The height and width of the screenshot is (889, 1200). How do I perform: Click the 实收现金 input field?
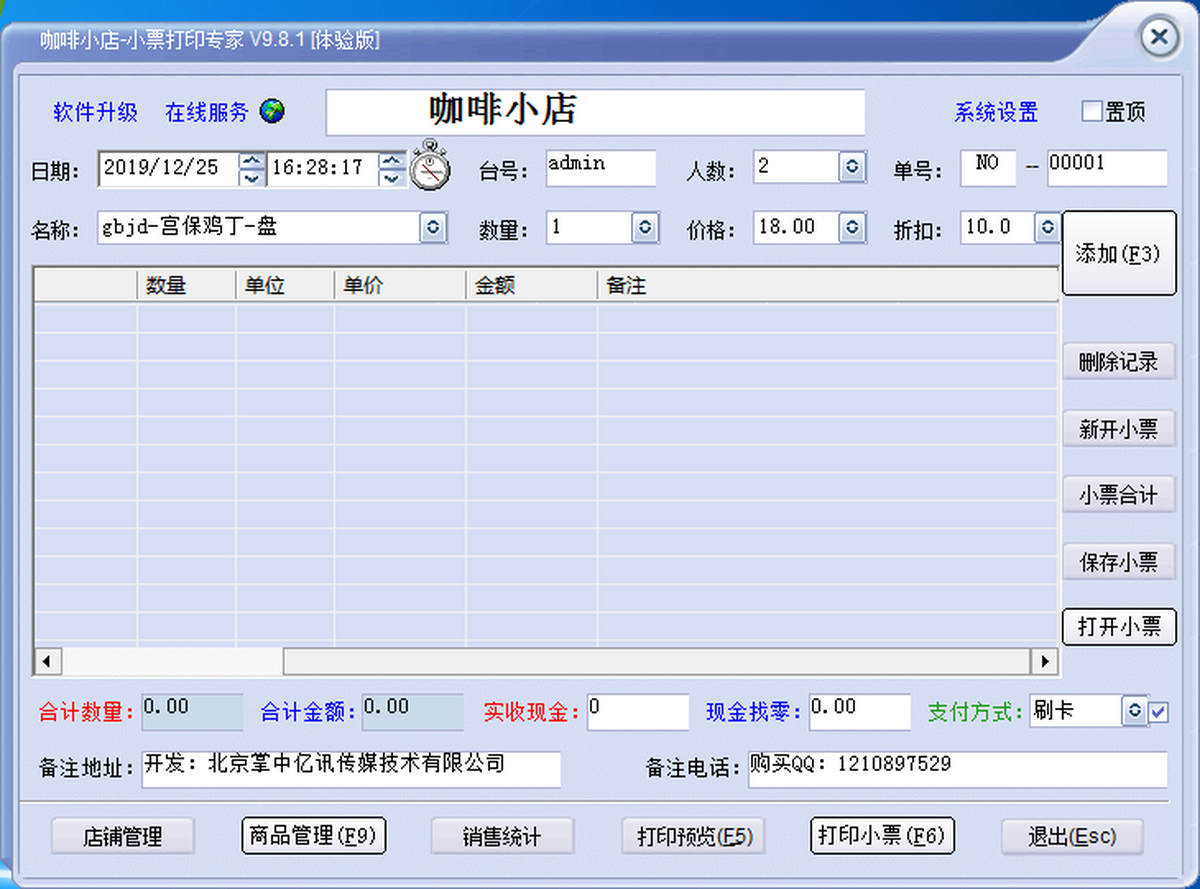tap(638, 712)
